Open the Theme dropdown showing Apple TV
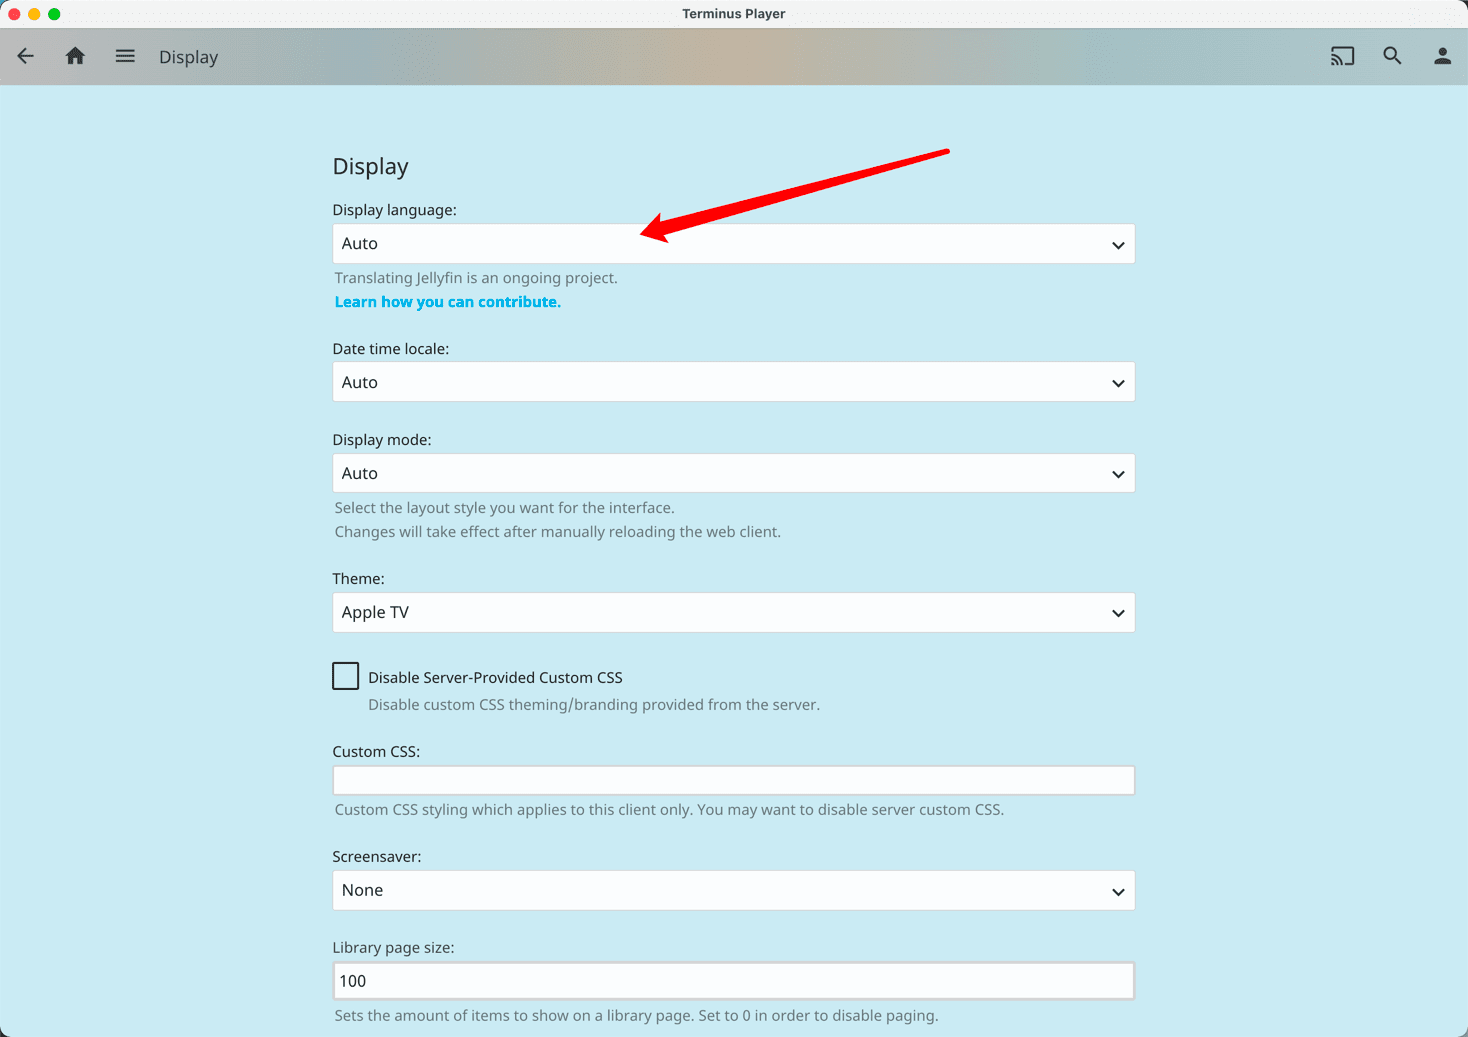This screenshot has height=1037, width=1468. (733, 612)
